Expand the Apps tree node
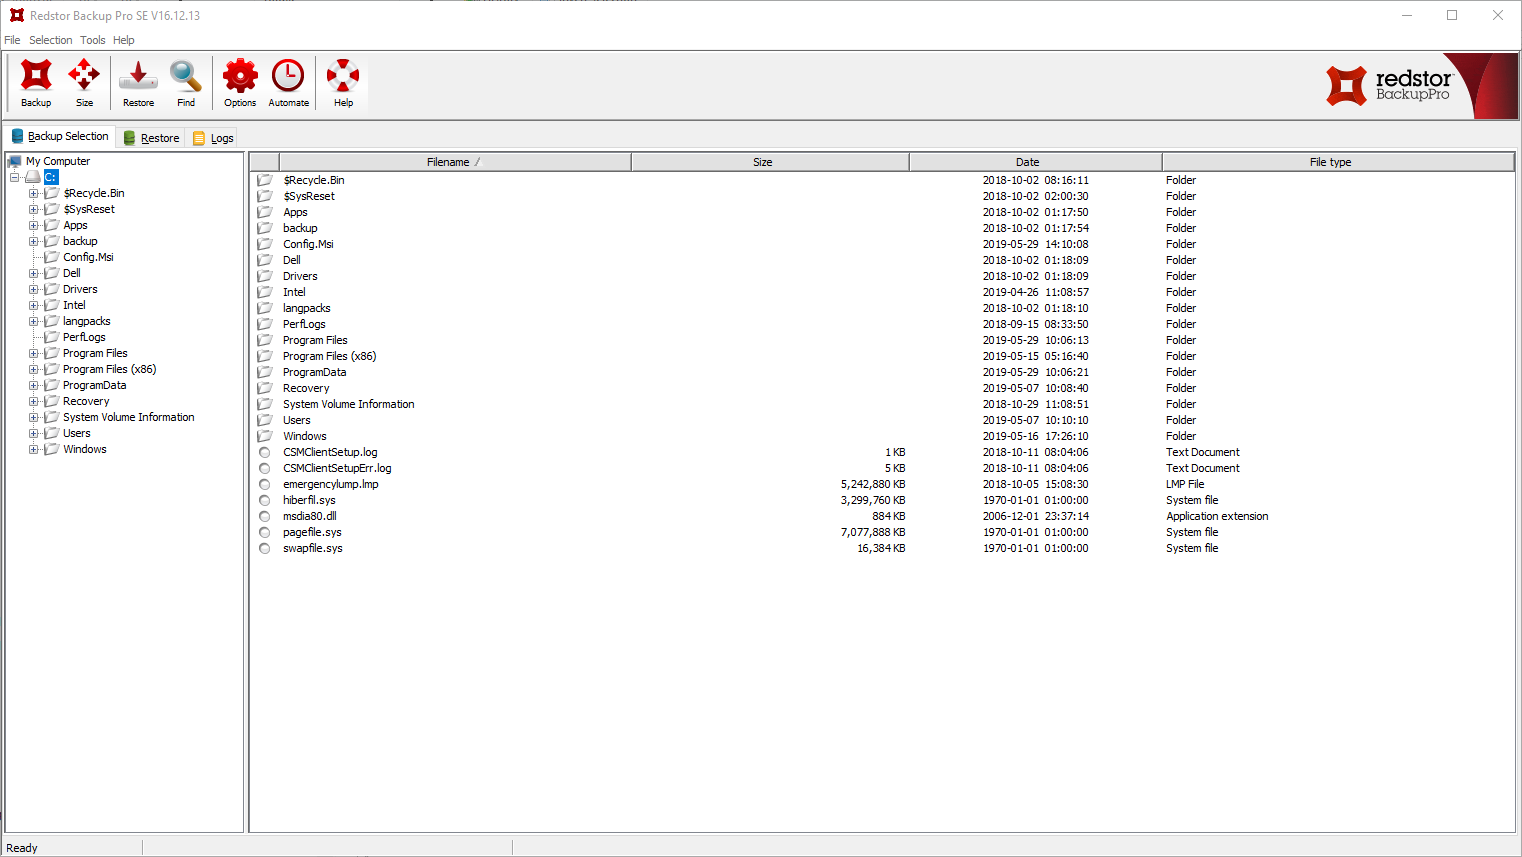The width and height of the screenshot is (1522, 857). pos(34,225)
